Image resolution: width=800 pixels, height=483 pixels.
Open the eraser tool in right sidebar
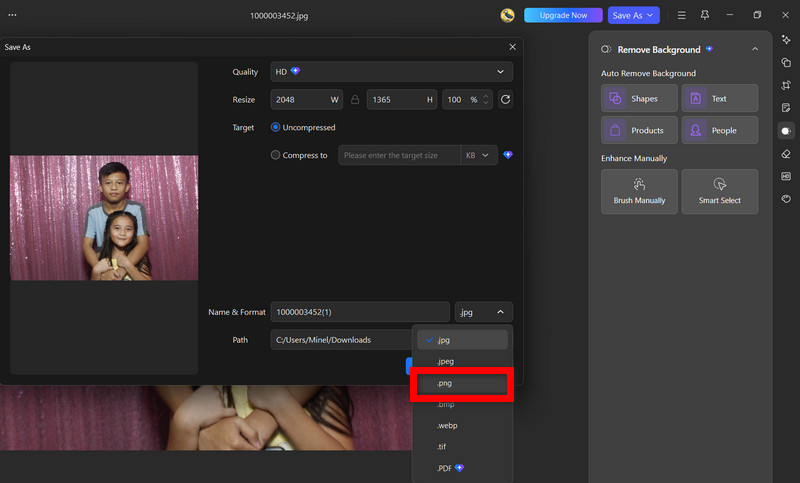786,154
